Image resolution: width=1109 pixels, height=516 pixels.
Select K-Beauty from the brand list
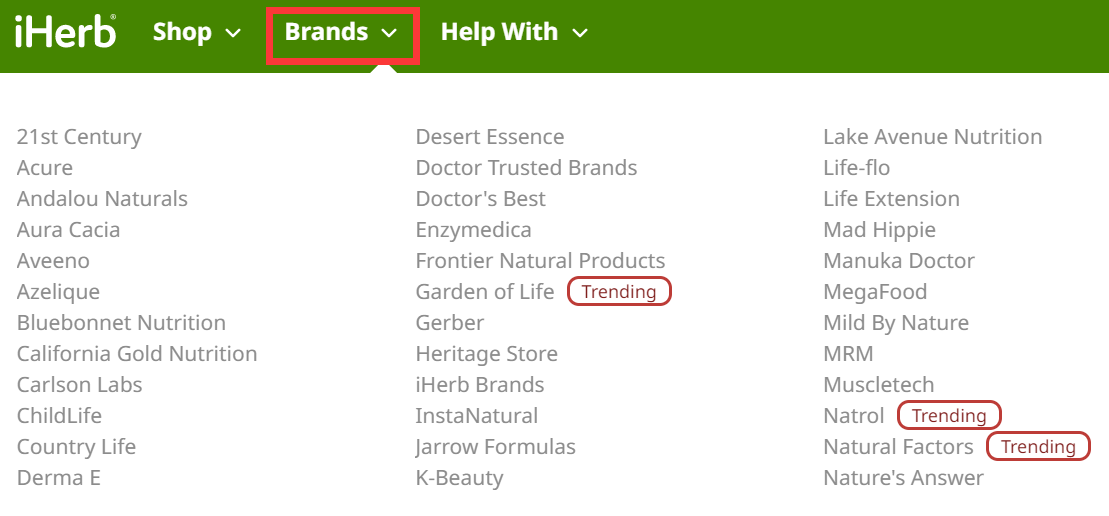(x=459, y=478)
